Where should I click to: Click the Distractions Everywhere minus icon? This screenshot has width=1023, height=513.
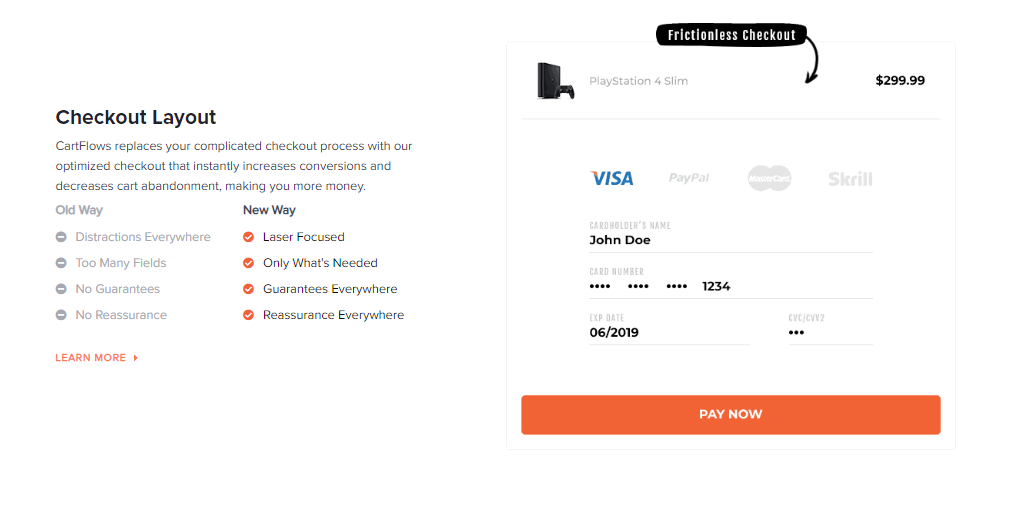[61, 237]
